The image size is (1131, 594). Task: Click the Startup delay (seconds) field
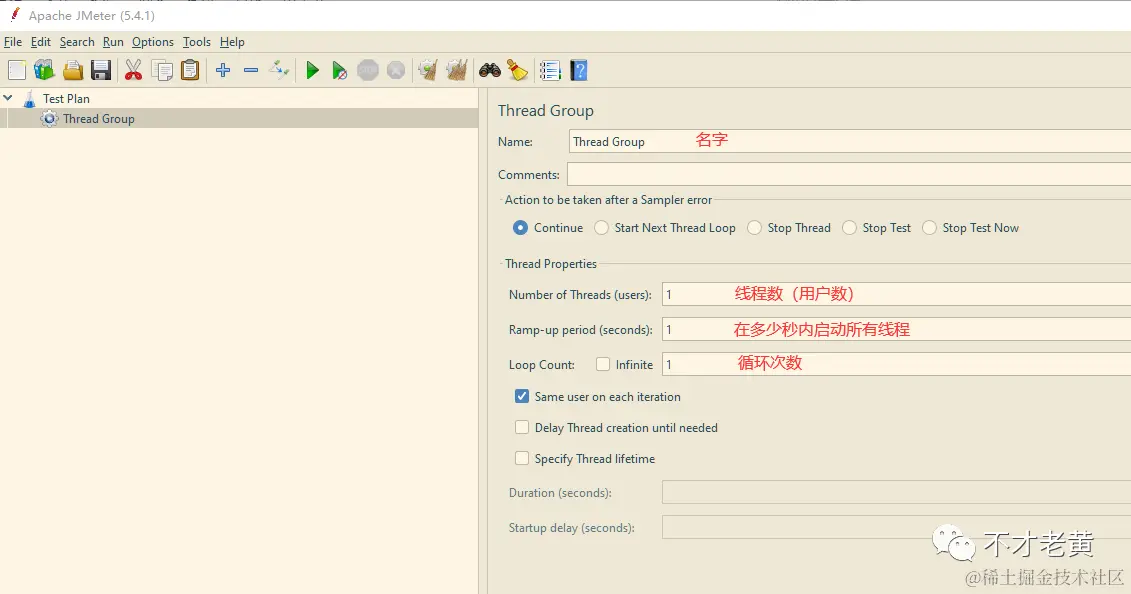point(897,527)
